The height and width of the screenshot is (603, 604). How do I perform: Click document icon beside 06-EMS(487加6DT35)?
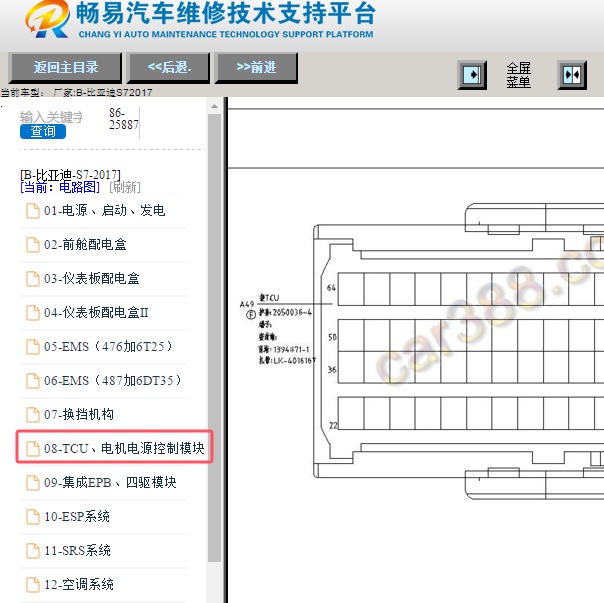(33, 381)
